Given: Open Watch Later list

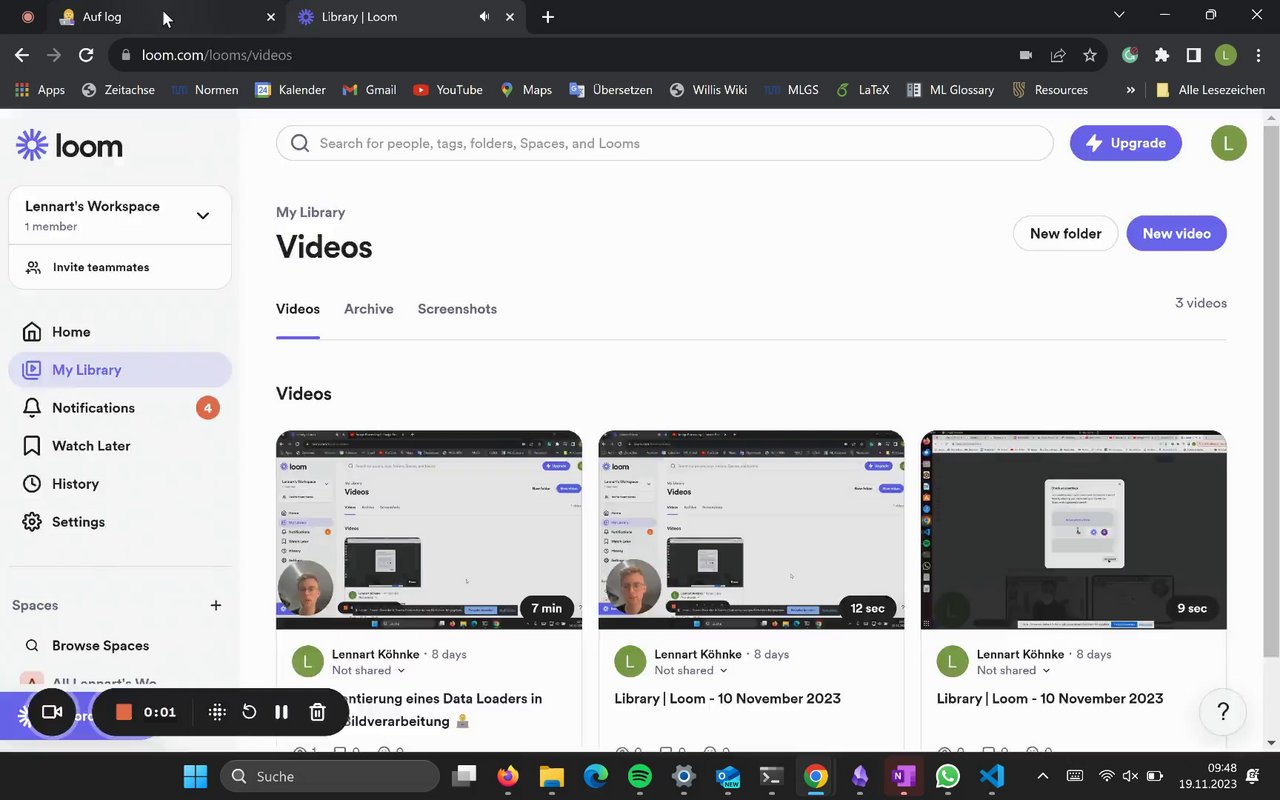Looking at the screenshot, I should point(120,446).
